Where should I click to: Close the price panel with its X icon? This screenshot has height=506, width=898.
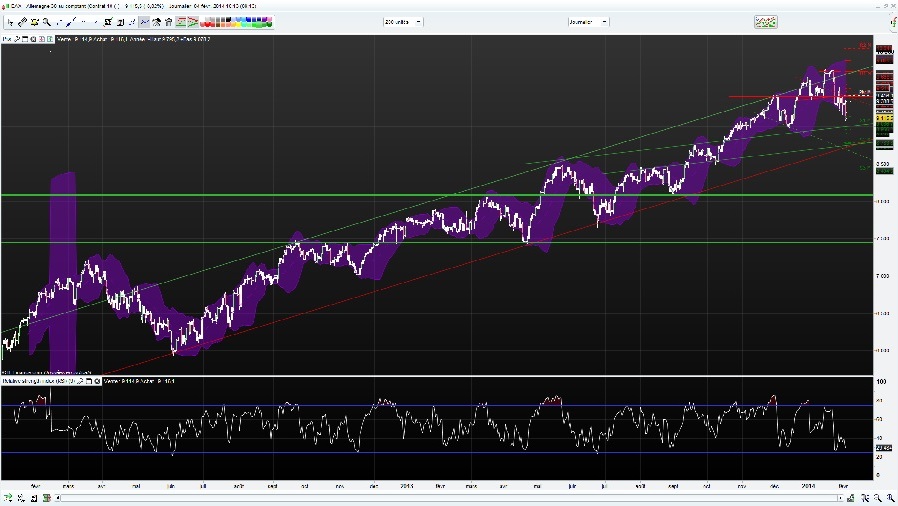point(33,39)
